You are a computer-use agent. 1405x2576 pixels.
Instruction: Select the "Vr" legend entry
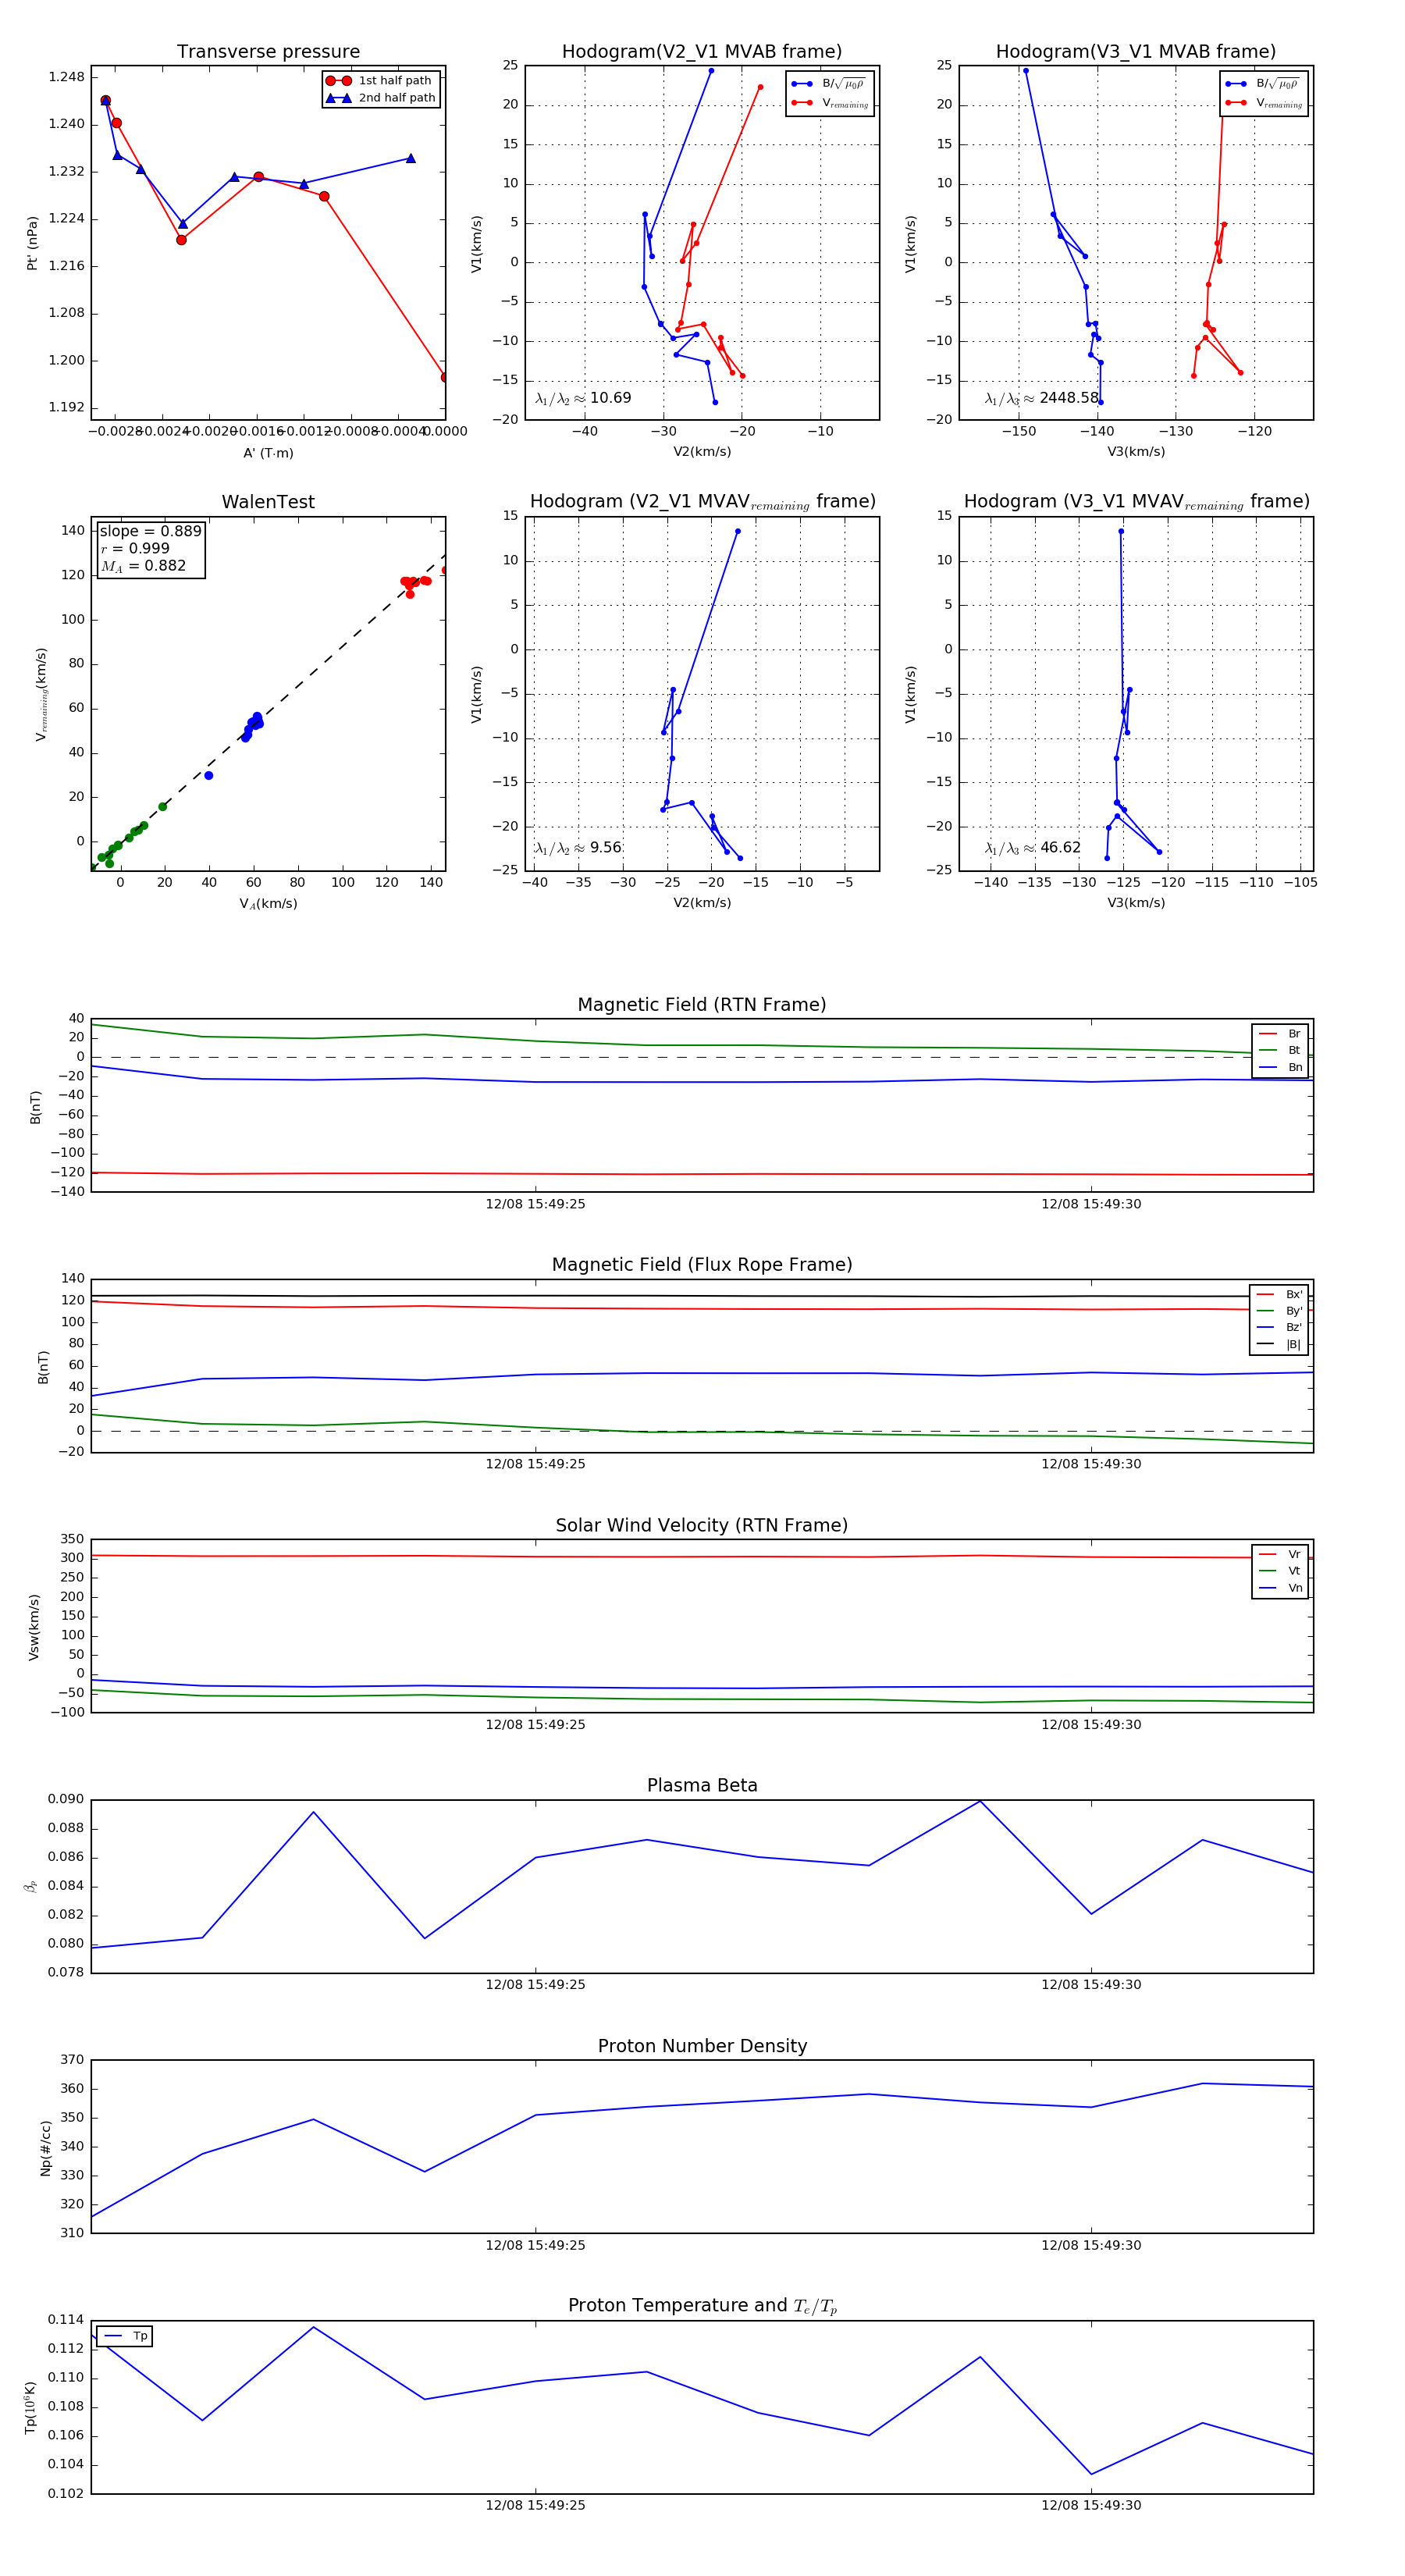1280,1555
